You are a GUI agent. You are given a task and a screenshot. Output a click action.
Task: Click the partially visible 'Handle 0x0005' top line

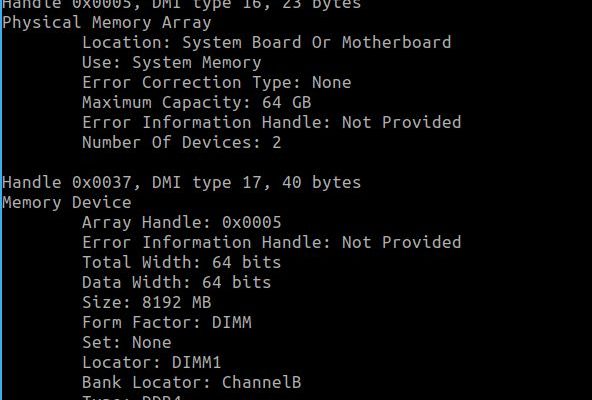click(x=182, y=5)
